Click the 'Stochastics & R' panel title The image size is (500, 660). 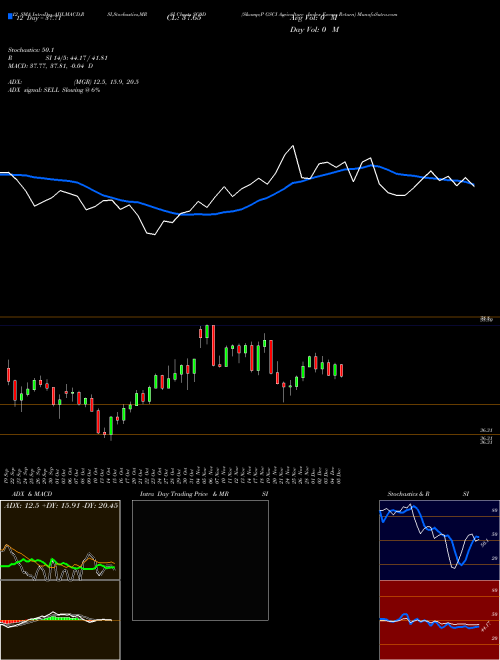409,494
